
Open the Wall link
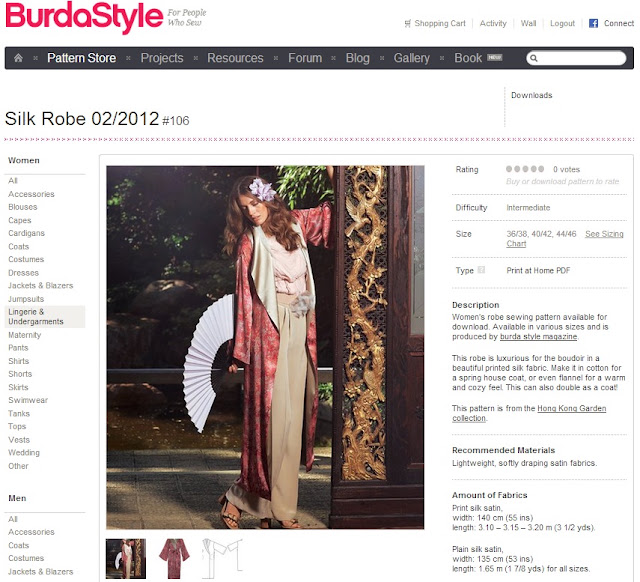tap(528, 23)
